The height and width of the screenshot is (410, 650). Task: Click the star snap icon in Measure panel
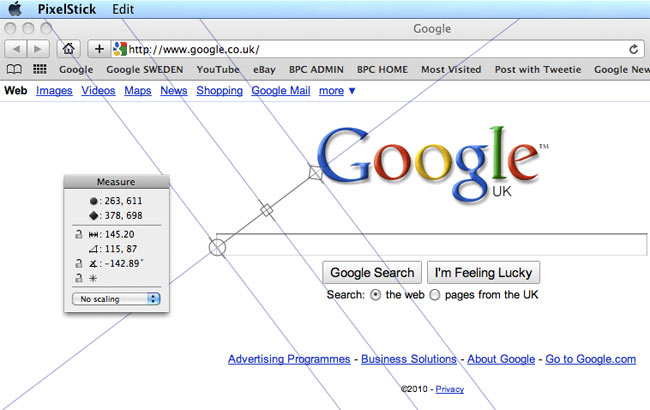pyautogui.click(x=93, y=279)
